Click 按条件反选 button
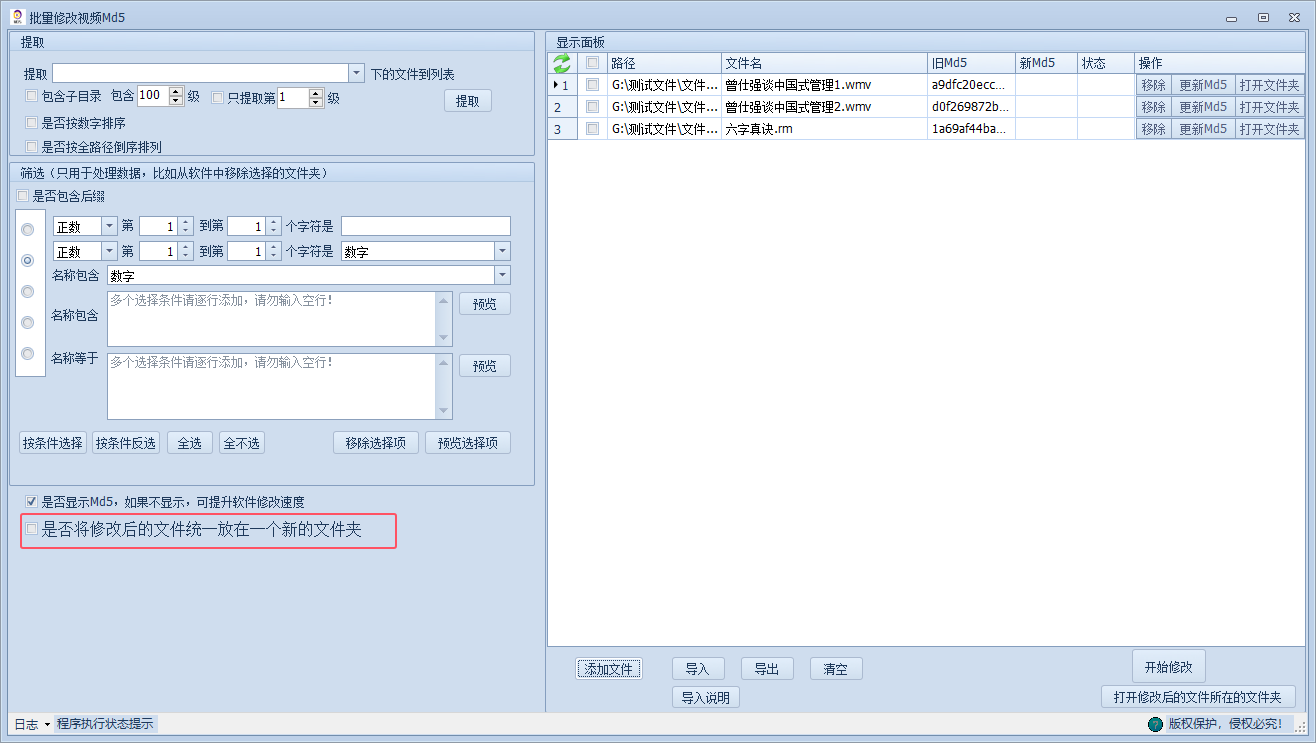This screenshot has width=1316, height=743. [125, 443]
